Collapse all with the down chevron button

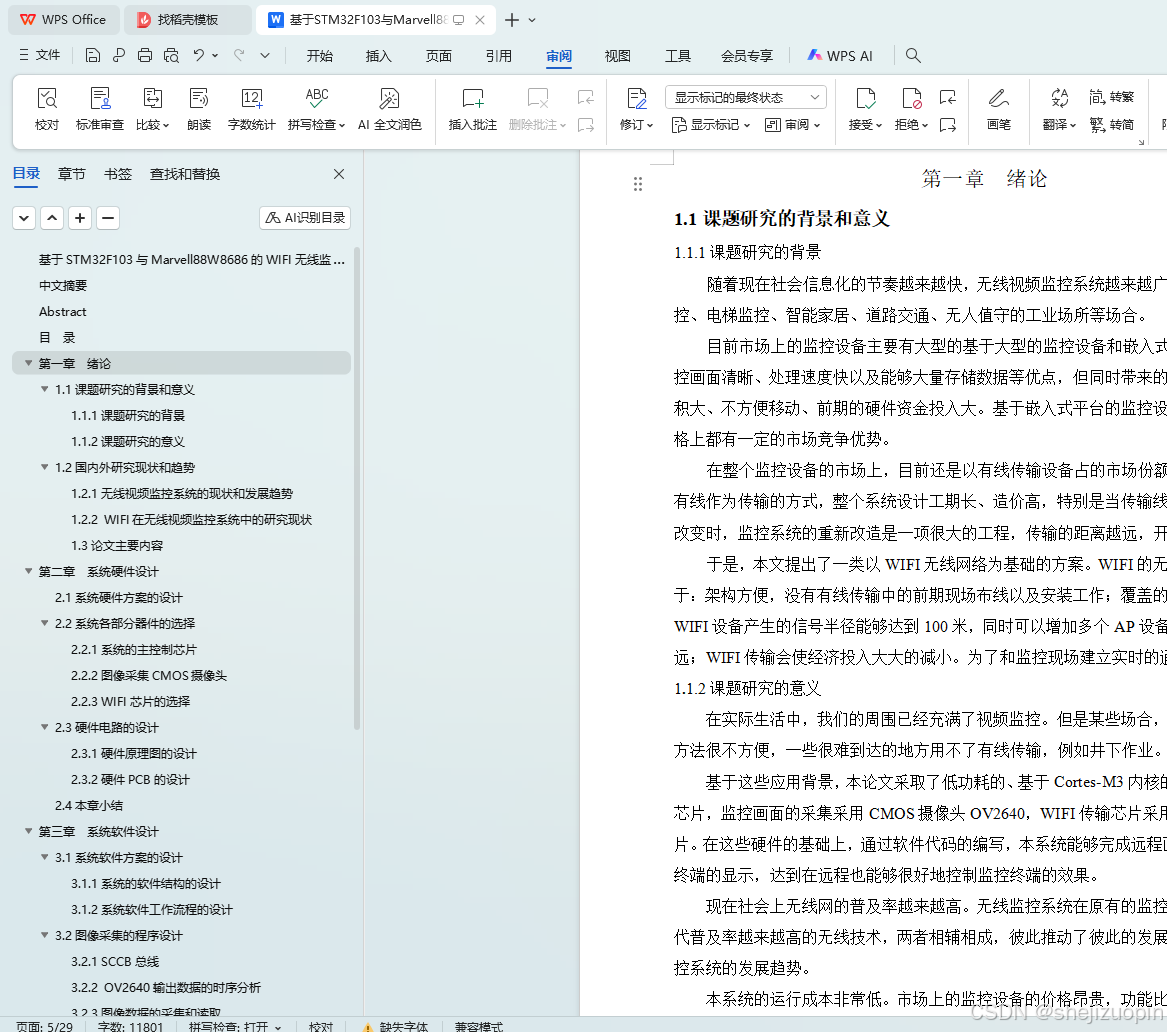point(24,218)
